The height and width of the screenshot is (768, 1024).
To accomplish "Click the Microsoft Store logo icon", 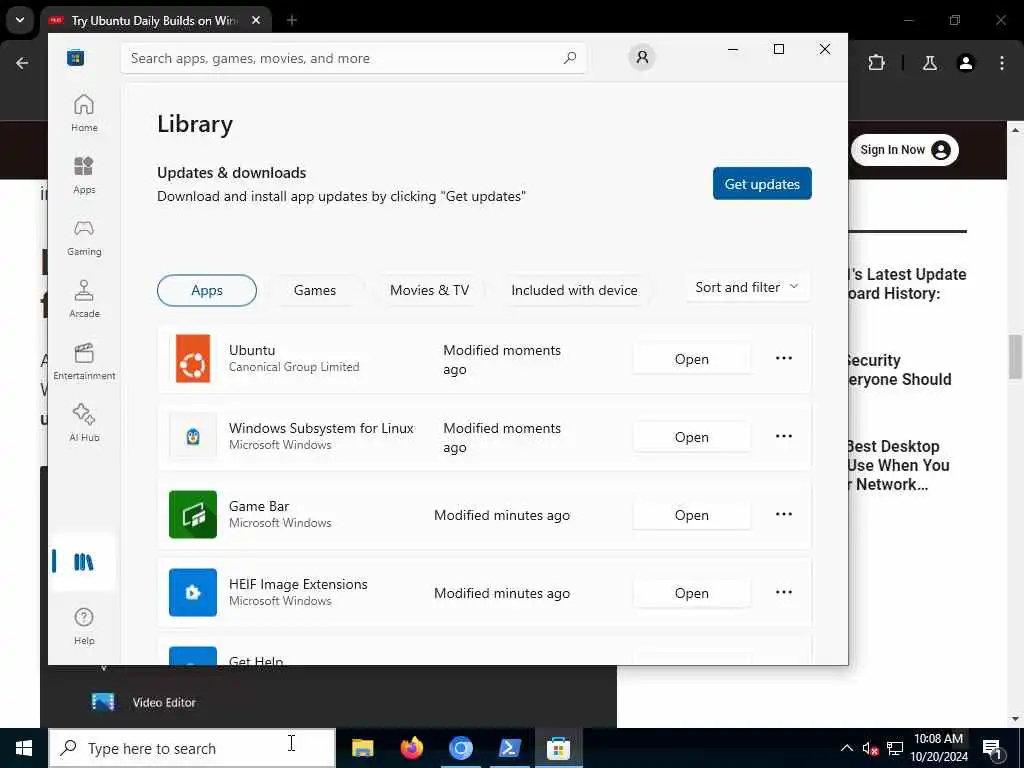I will point(76,57).
